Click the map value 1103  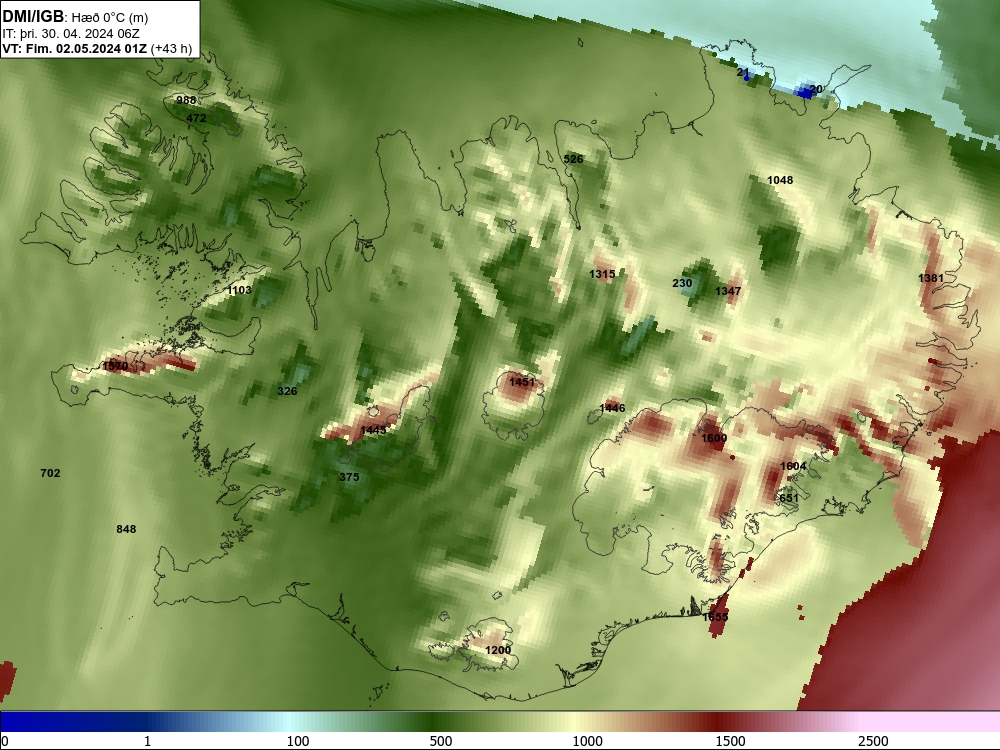click(x=239, y=290)
